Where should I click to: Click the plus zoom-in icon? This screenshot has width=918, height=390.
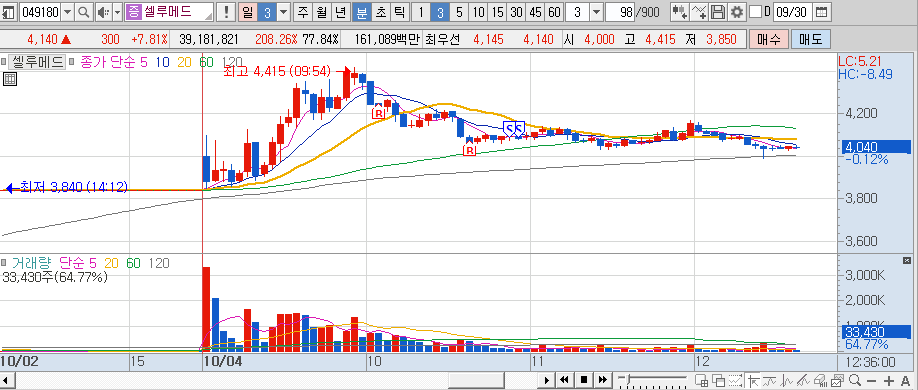coord(889,381)
